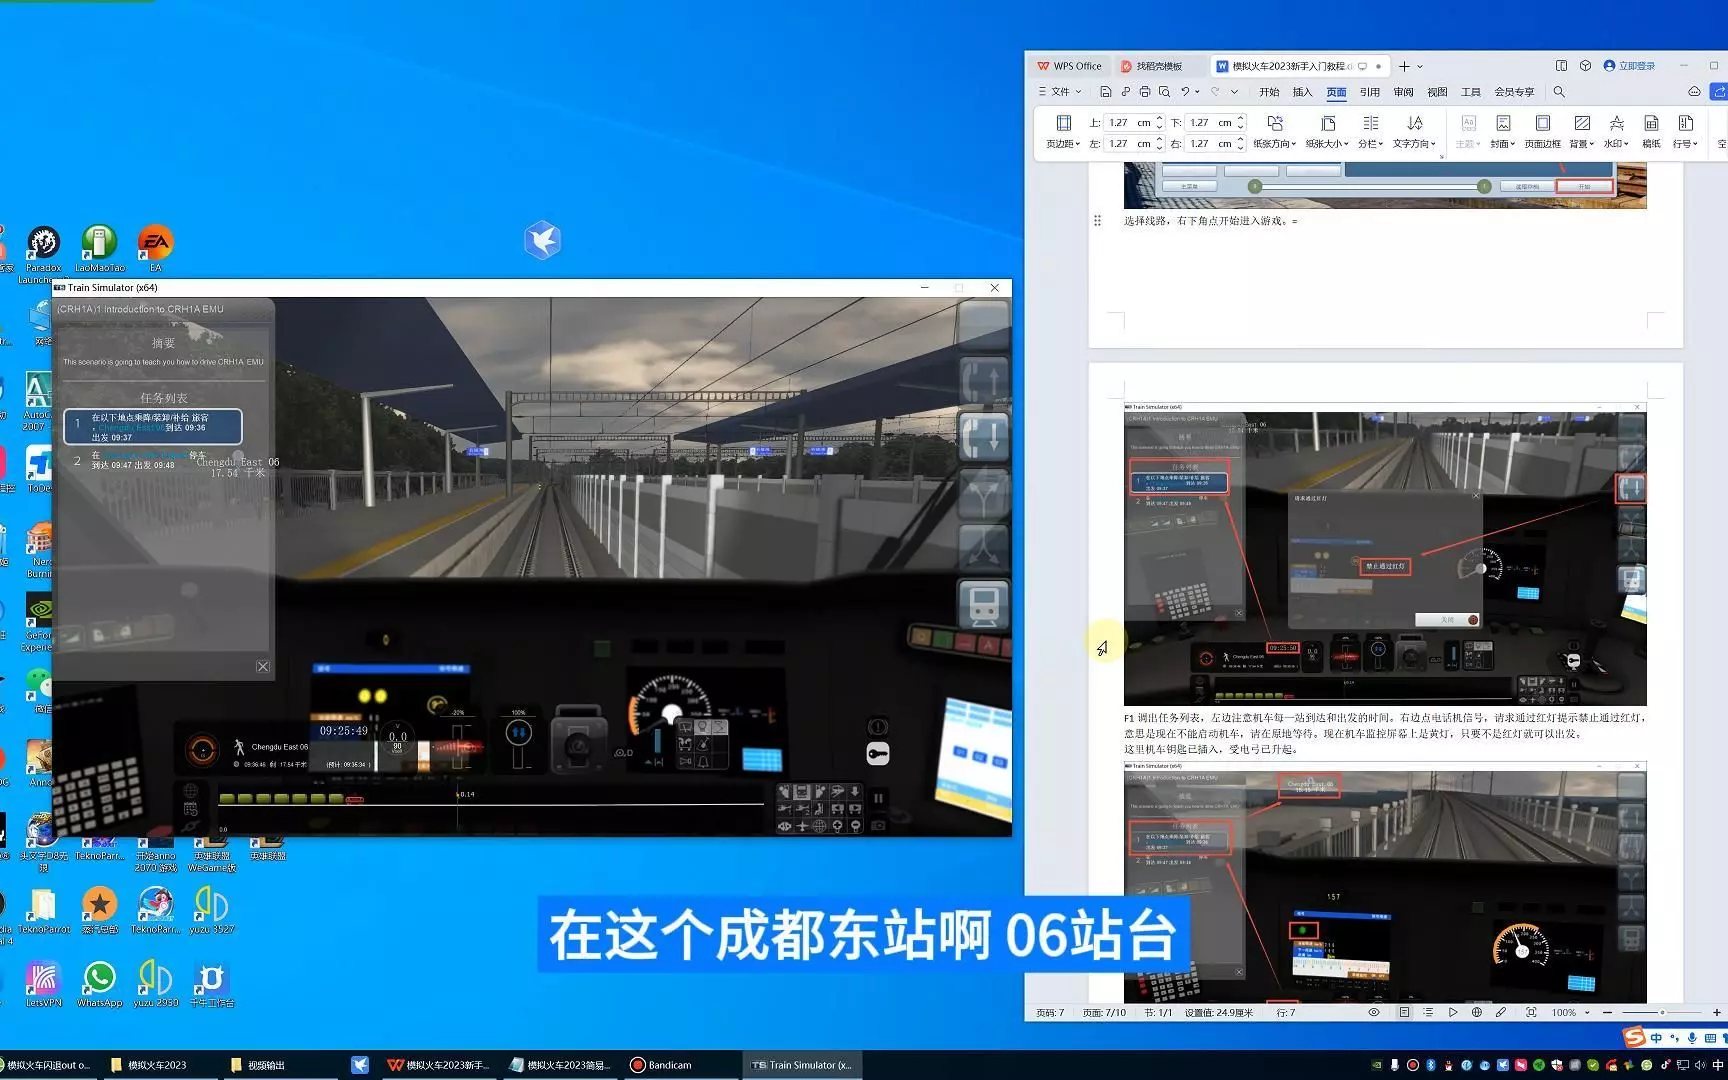The height and width of the screenshot is (1080, 1728).
Task: Click the WPS Office home button
Action: tap(1069, 66)
